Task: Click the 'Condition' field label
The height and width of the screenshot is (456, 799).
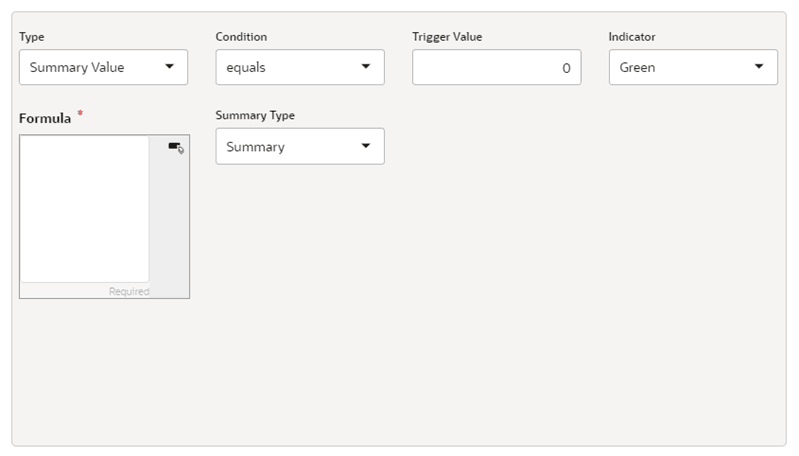Action: 241,37
